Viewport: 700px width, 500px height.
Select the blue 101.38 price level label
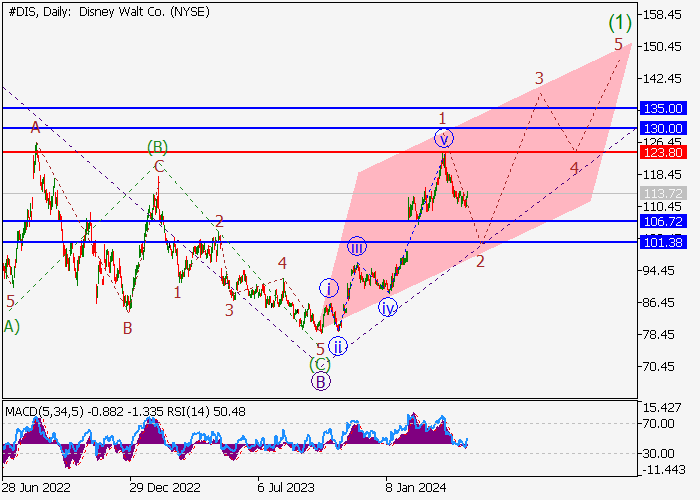click(x=663, y=242)
